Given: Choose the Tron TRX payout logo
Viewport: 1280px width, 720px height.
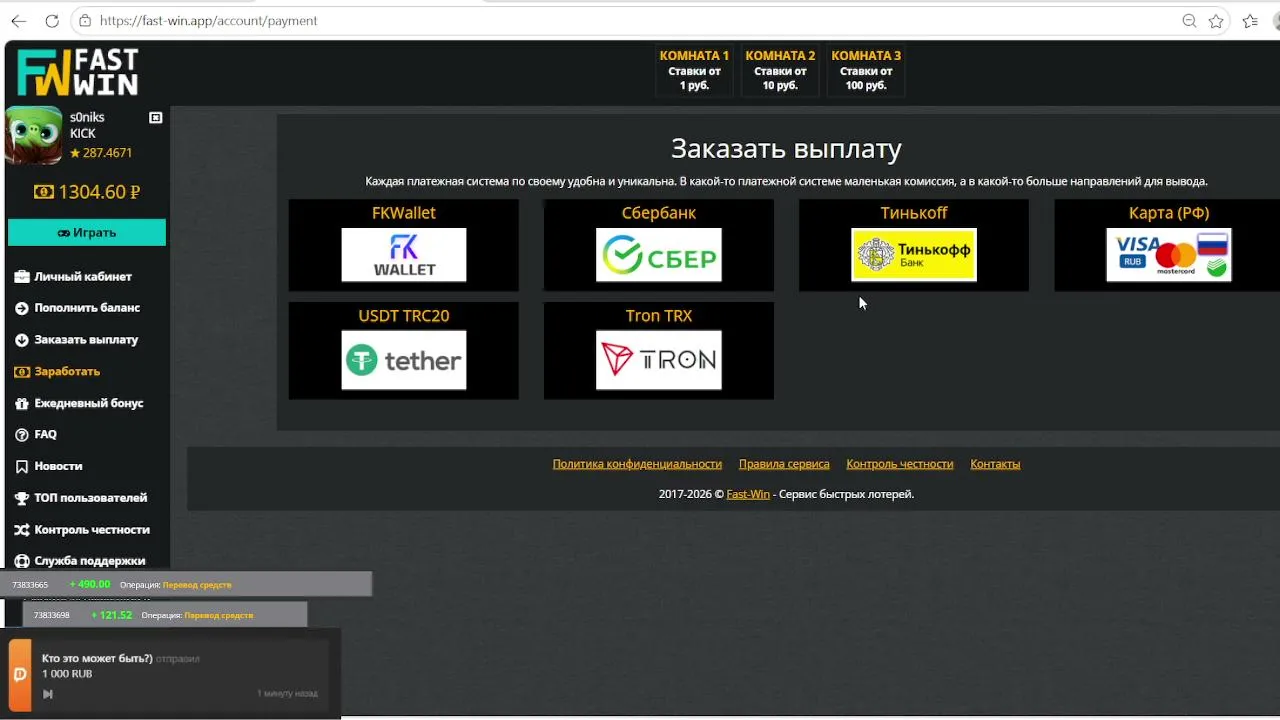Looking at the screenshot, I should point(659,360).
